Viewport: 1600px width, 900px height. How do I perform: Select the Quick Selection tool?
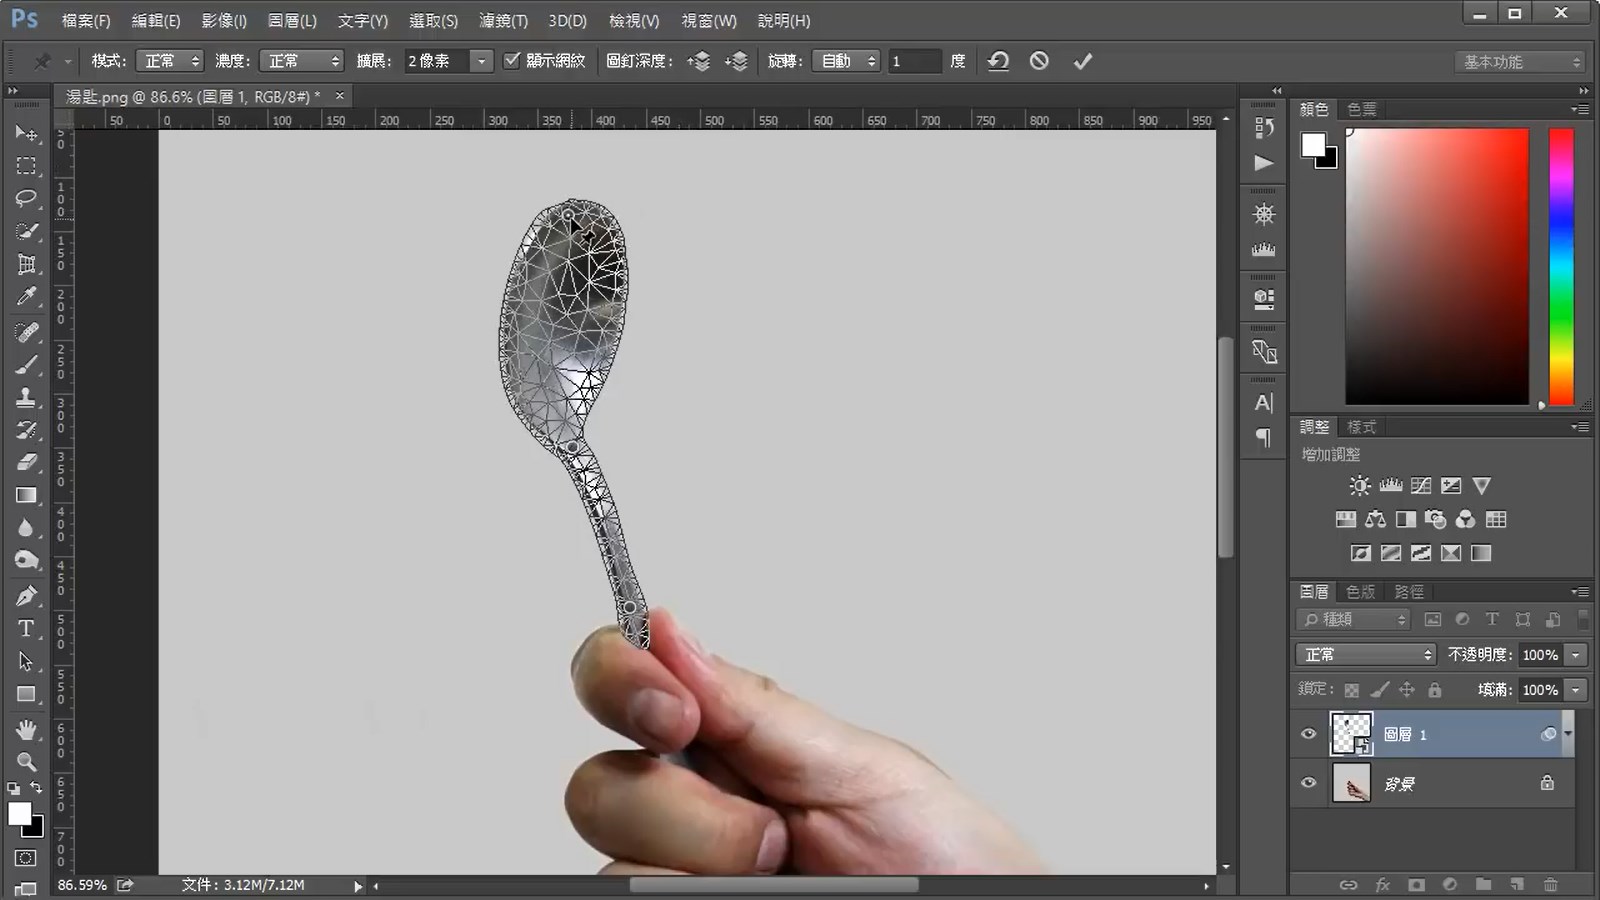click(x=26, y=231)
